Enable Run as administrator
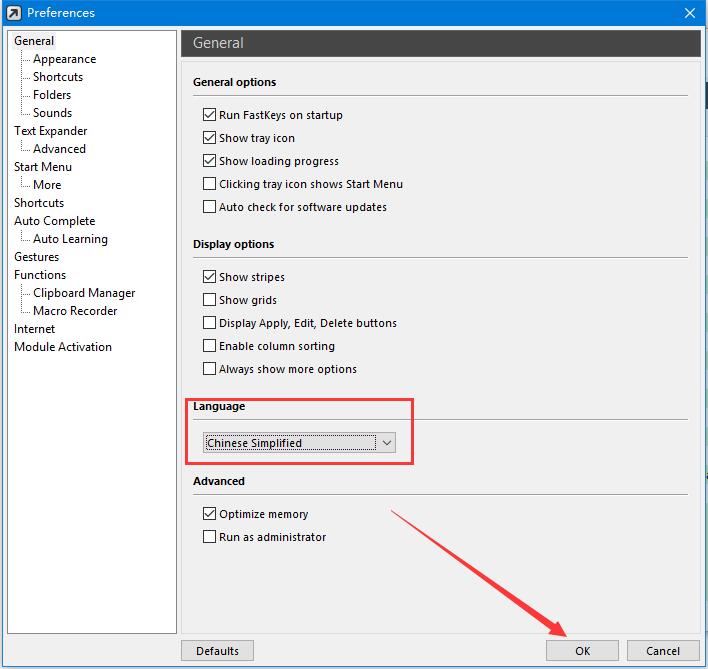 pyautogui.click(x=210, y=537)
